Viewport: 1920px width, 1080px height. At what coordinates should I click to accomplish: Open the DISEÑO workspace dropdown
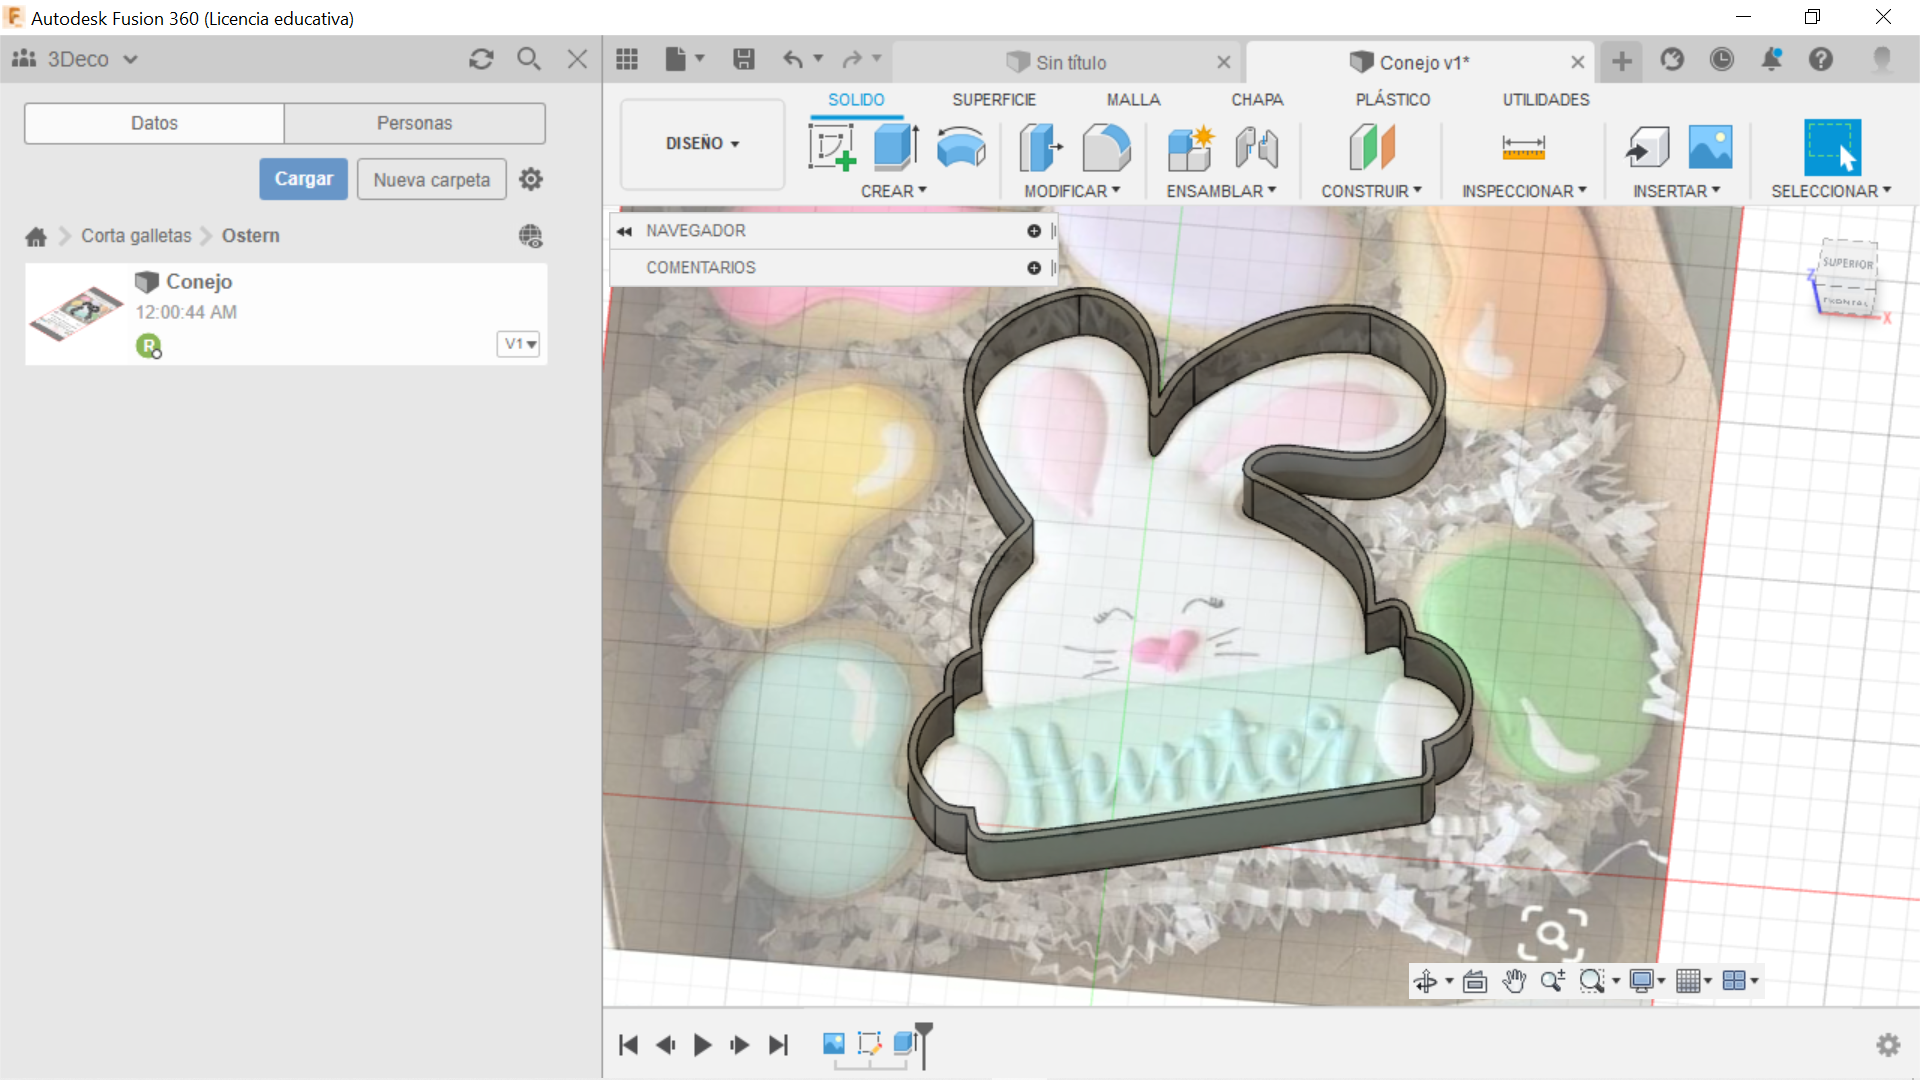[702, 143]
